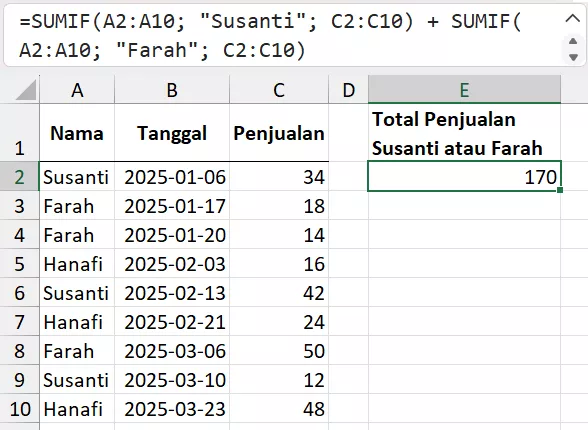Select sales value 12

coord(279,379)
